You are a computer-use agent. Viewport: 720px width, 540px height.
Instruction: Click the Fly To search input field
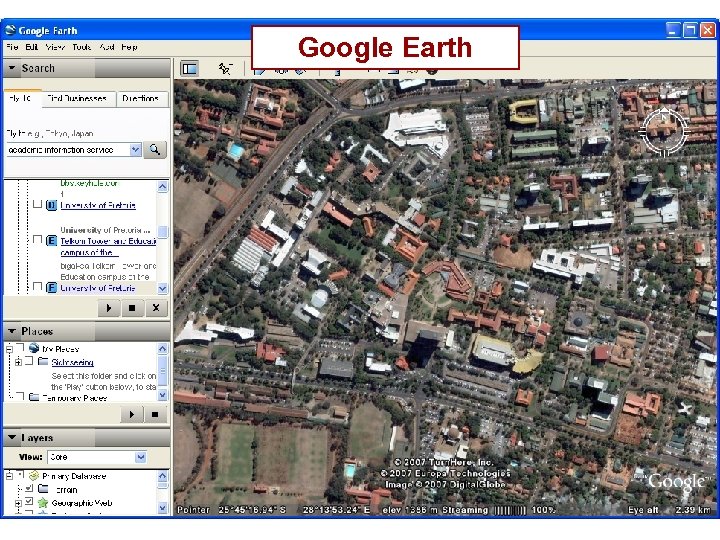[x=68, y=150]
